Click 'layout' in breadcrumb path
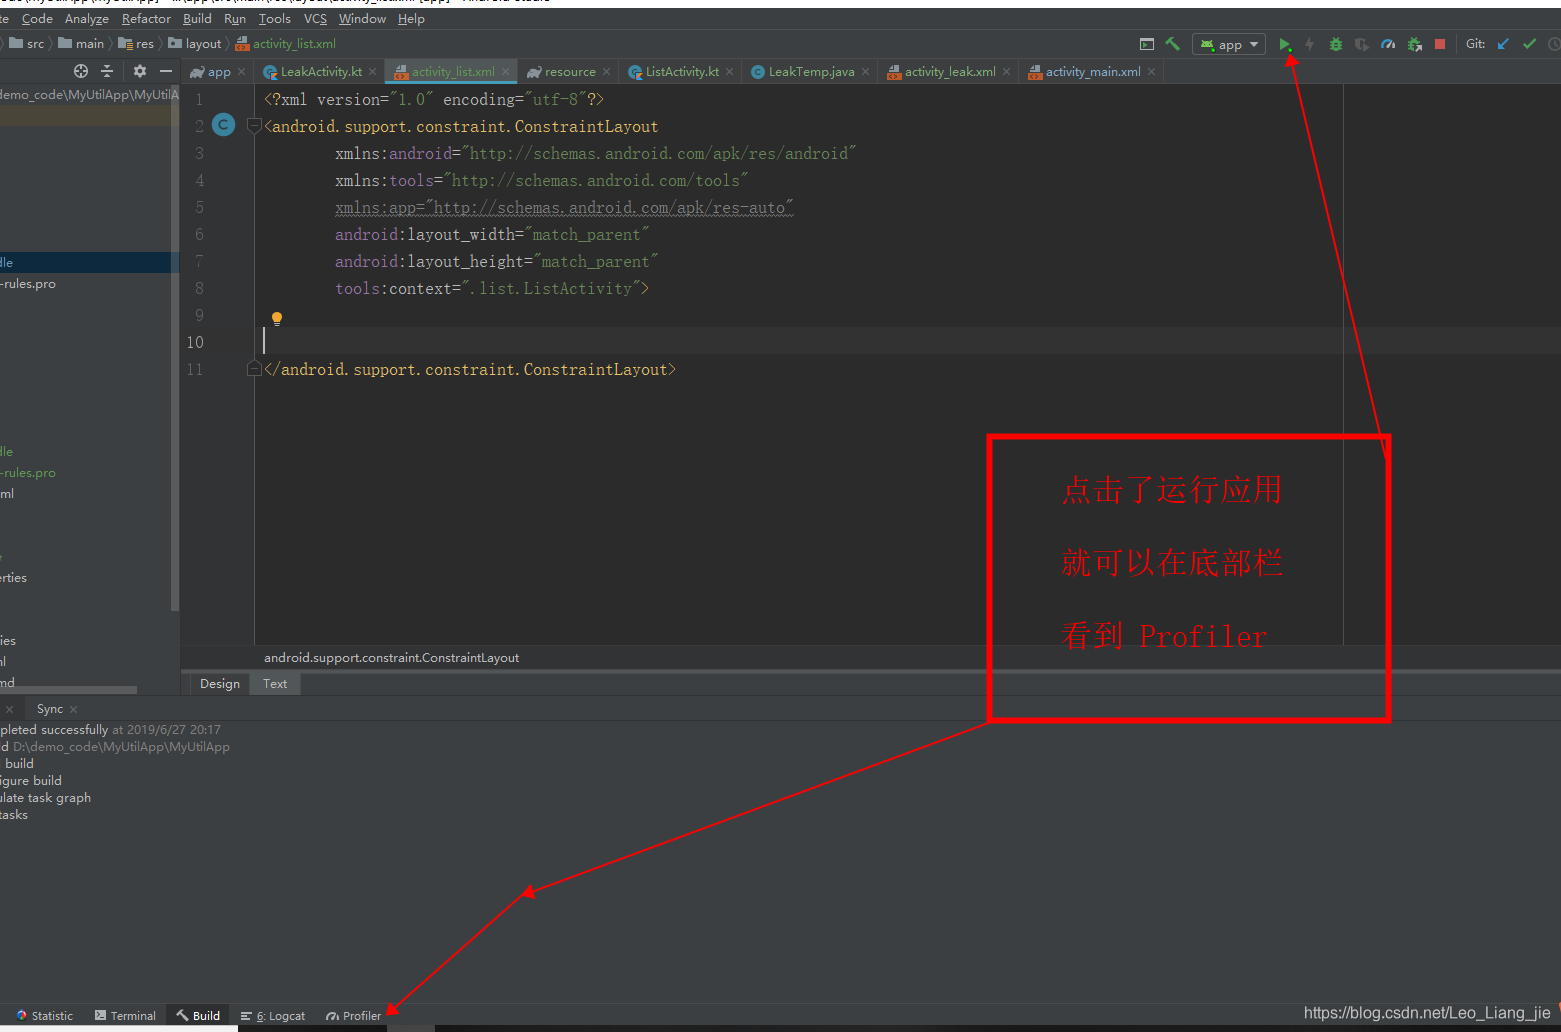 [x=195, y=44]
